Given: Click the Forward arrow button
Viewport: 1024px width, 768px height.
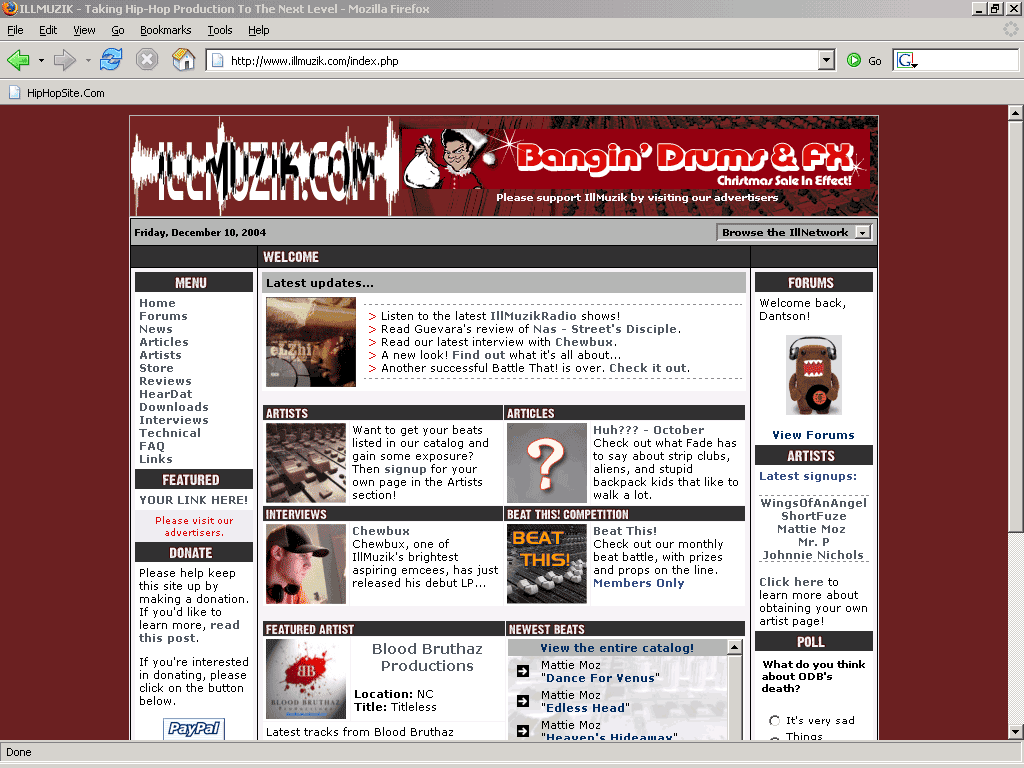Looking at the screenshot, I should point(65,61).
